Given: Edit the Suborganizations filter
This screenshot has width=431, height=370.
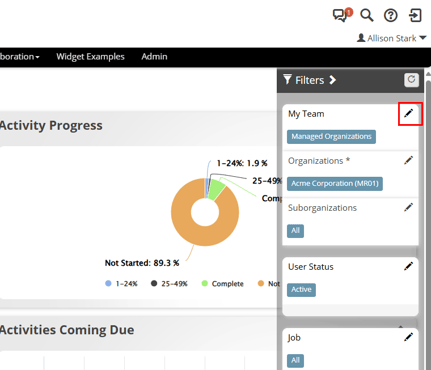Looking at the screenshot, I should click(409, 207).
